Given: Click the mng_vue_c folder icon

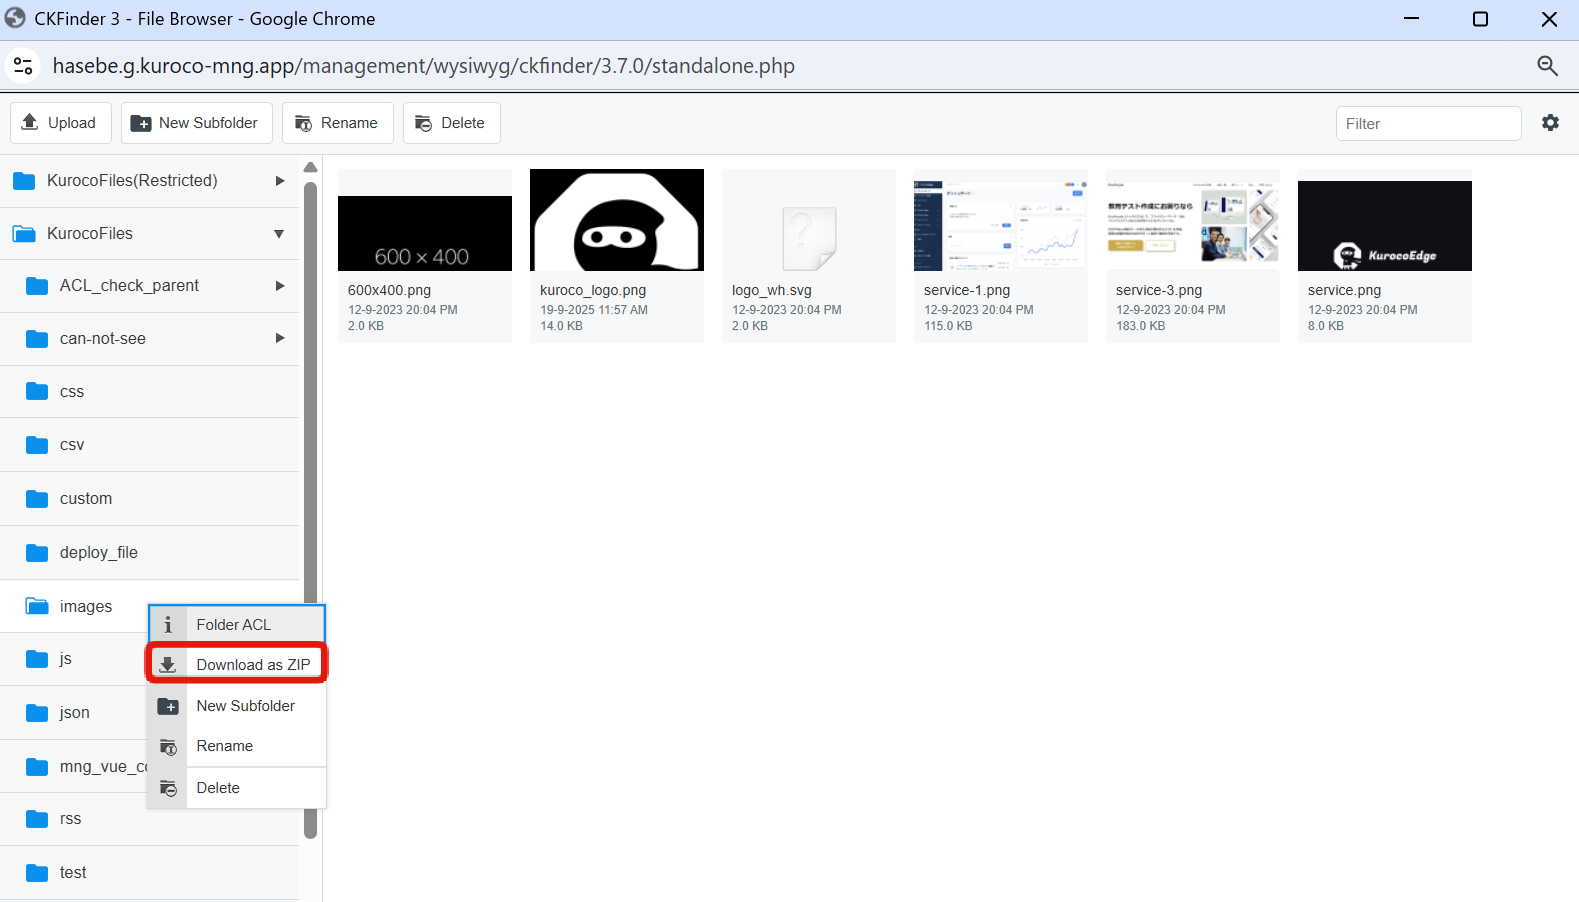Looking at the screenshot, I should (37, 767).
